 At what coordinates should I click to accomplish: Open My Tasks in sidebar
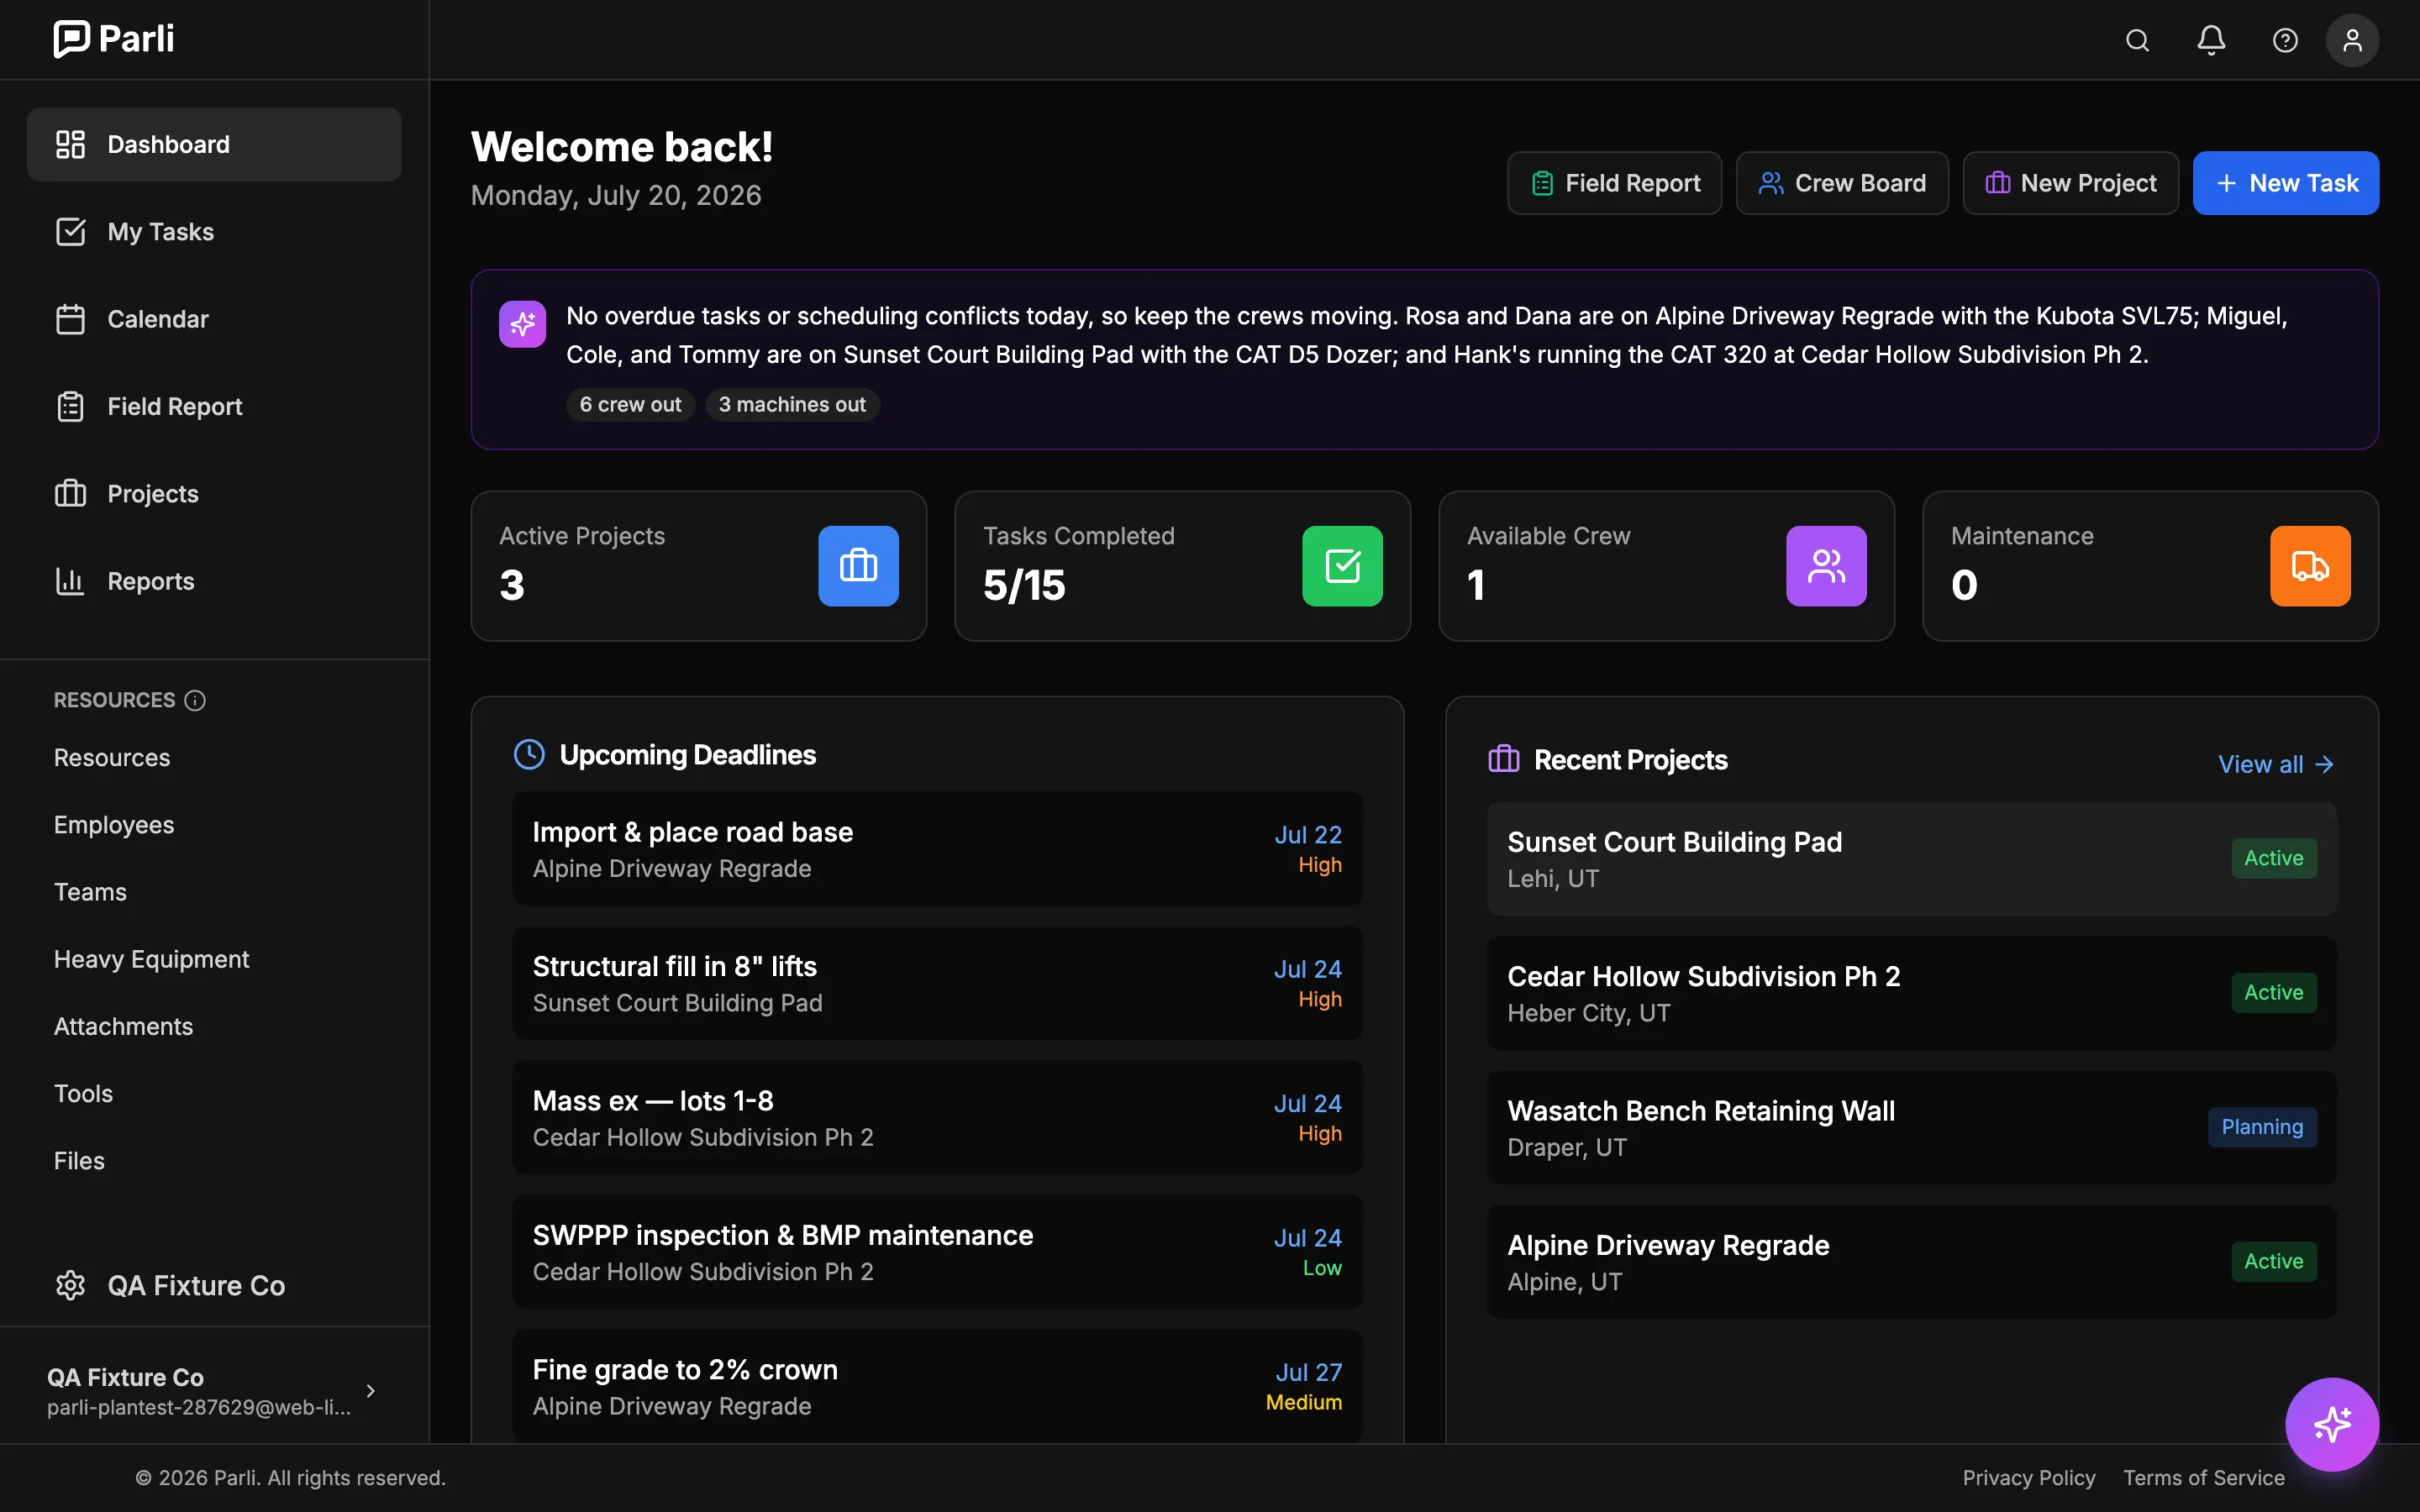[x=214, y=232]
